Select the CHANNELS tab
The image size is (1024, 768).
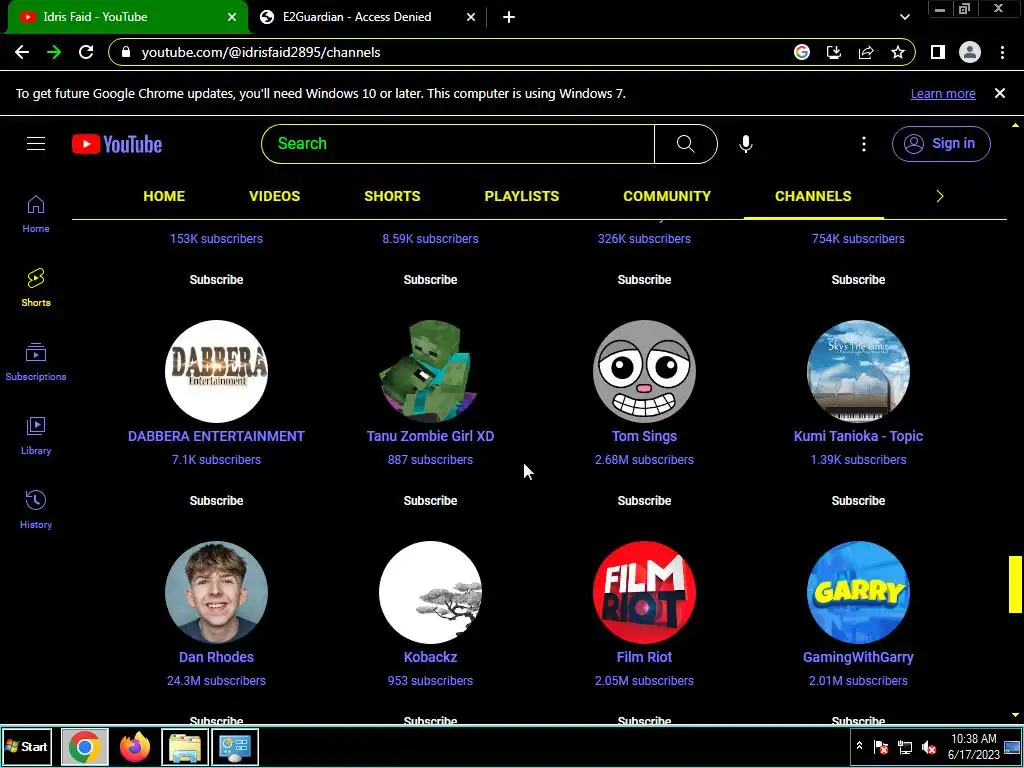coord(813,196)
